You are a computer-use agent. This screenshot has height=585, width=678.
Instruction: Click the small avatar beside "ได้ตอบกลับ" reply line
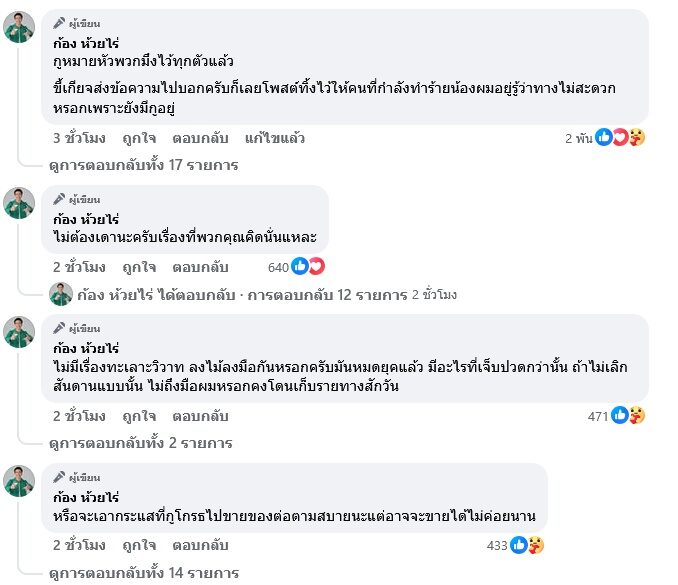(x=61, y=295)
